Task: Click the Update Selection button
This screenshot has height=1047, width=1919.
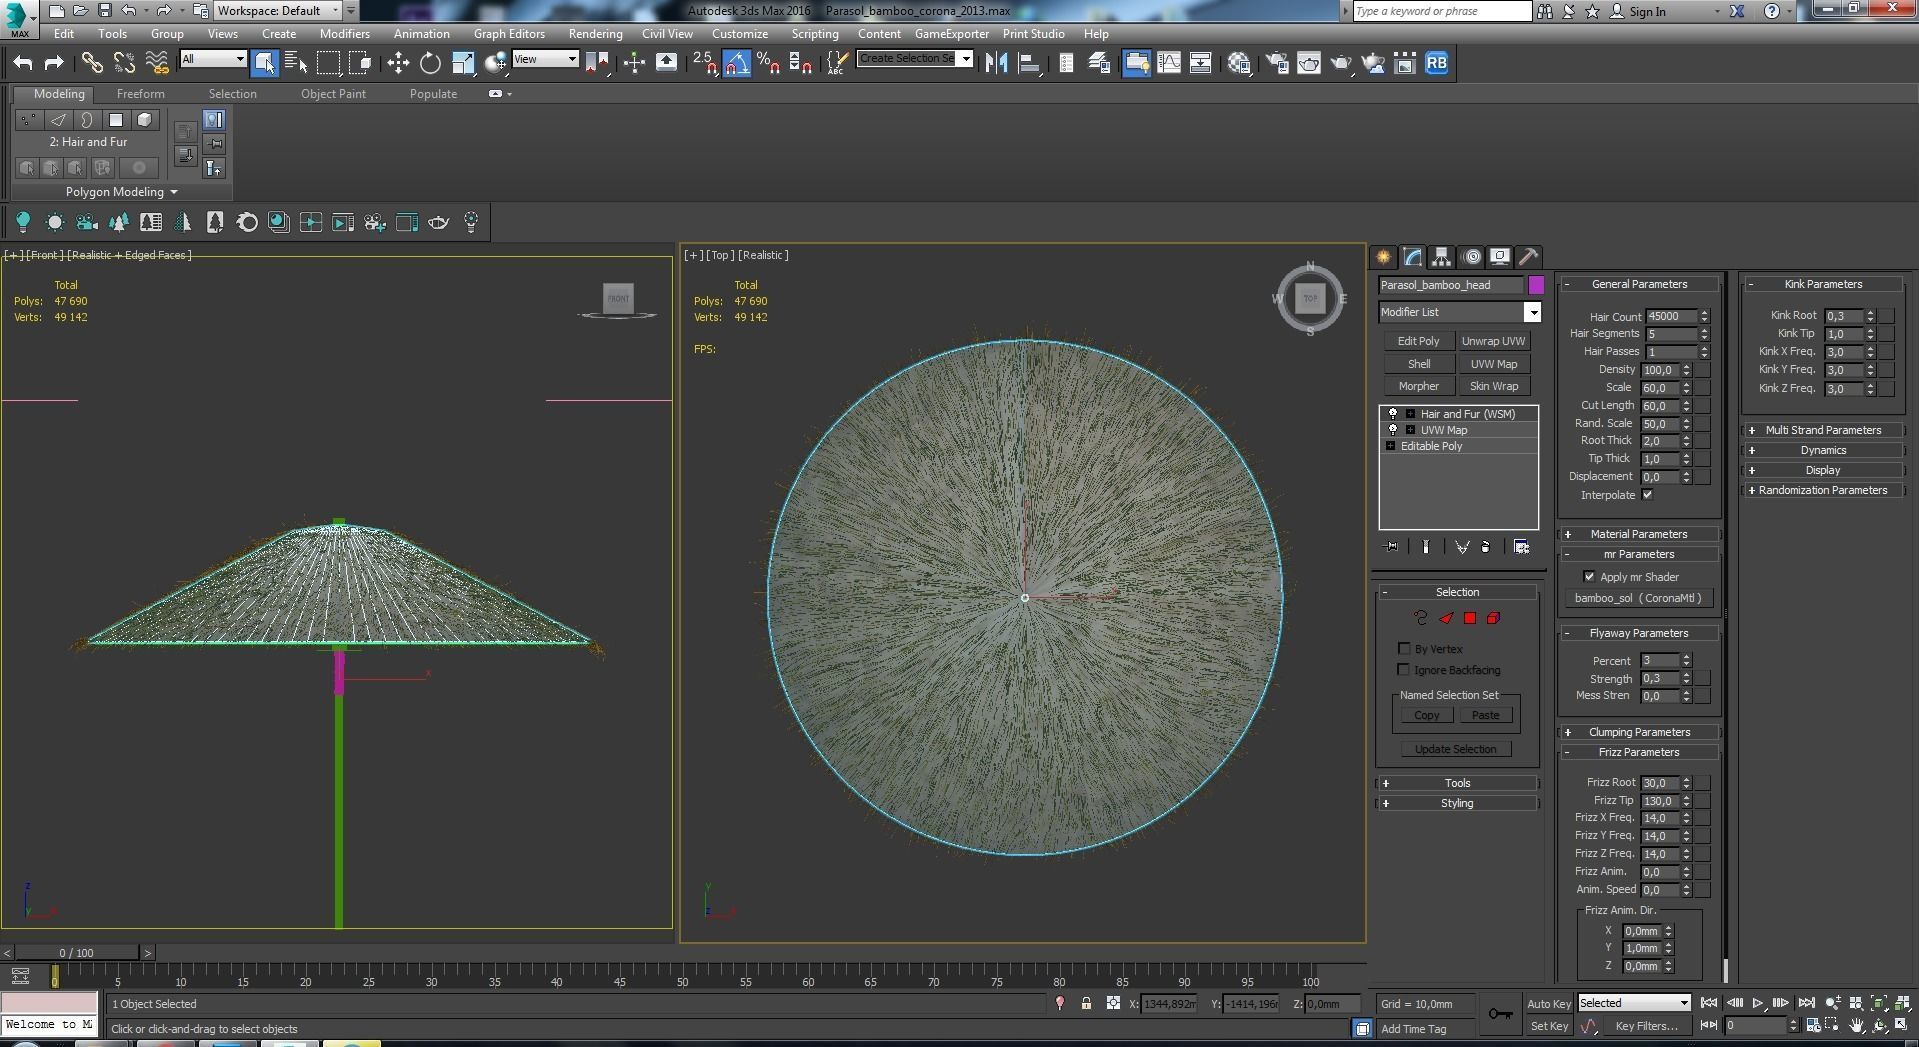Action: click(x=1455, y=749)
